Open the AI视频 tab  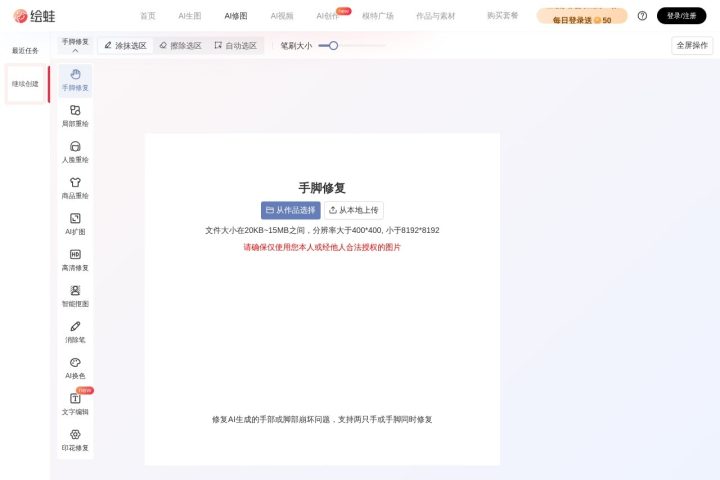coord(282,16)
